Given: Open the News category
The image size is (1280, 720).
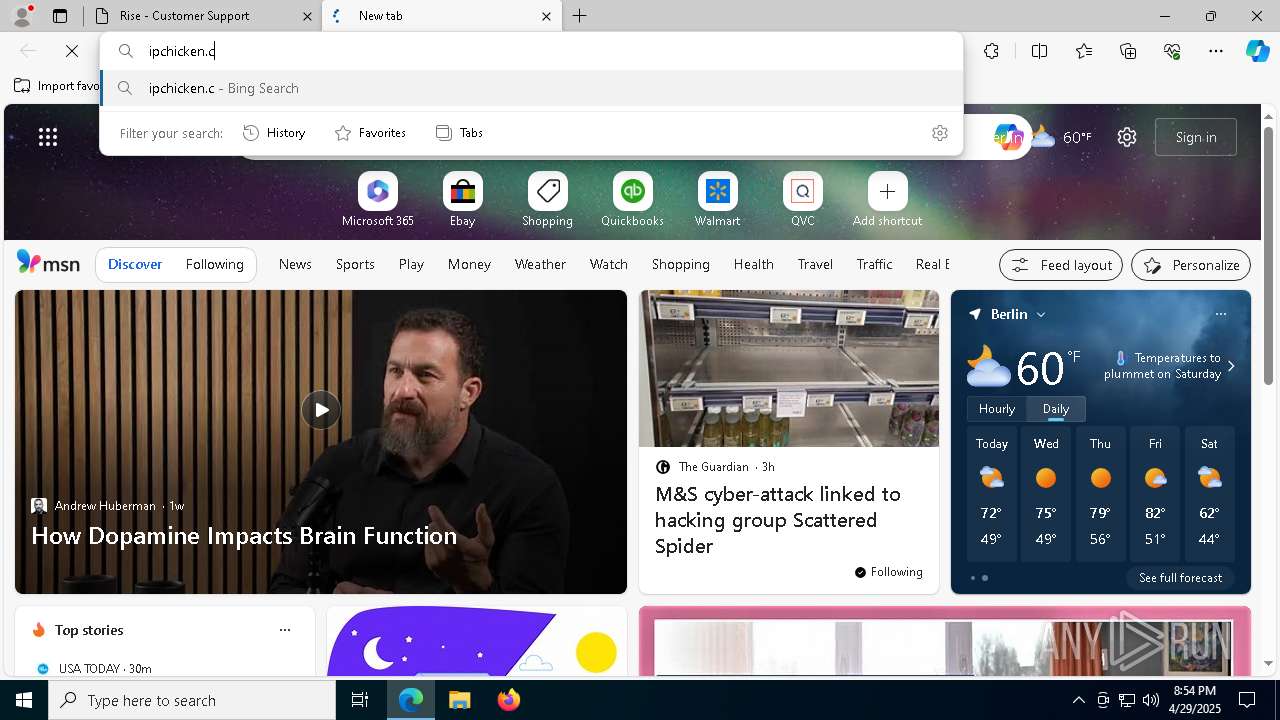Looking at the screenshot, I should click(295, 264).
